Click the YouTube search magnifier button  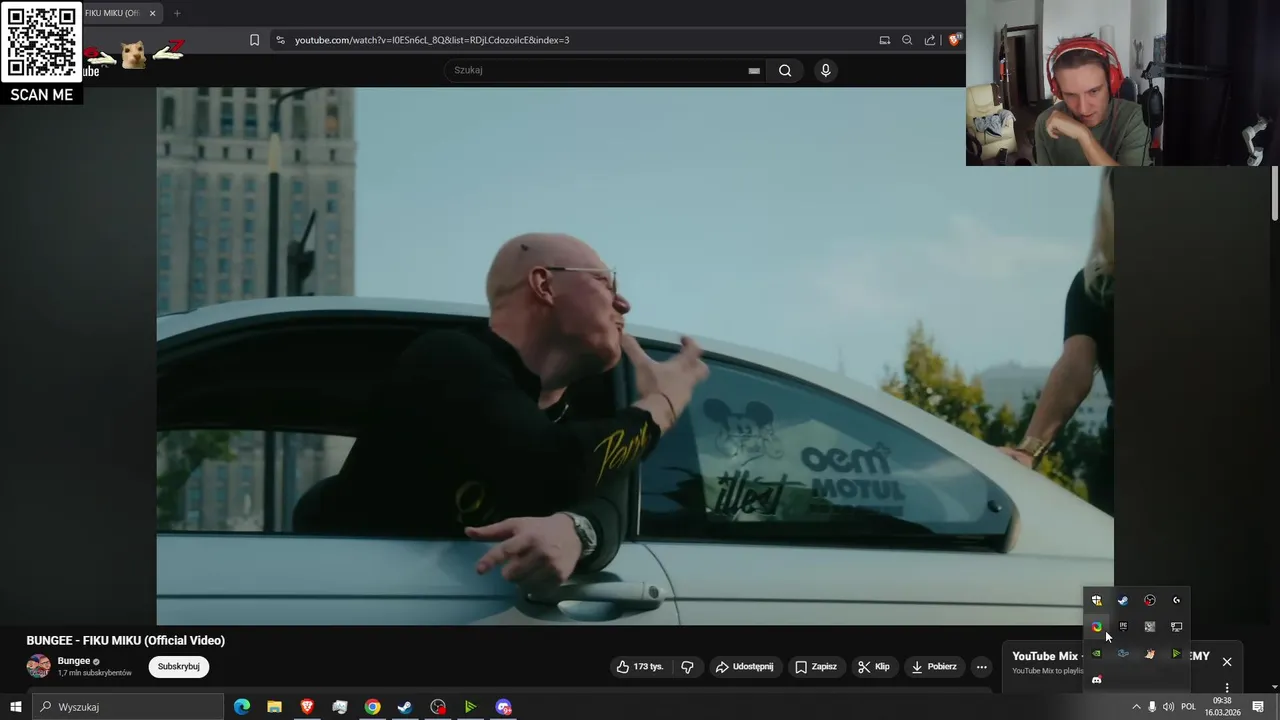tap(785, 70)
